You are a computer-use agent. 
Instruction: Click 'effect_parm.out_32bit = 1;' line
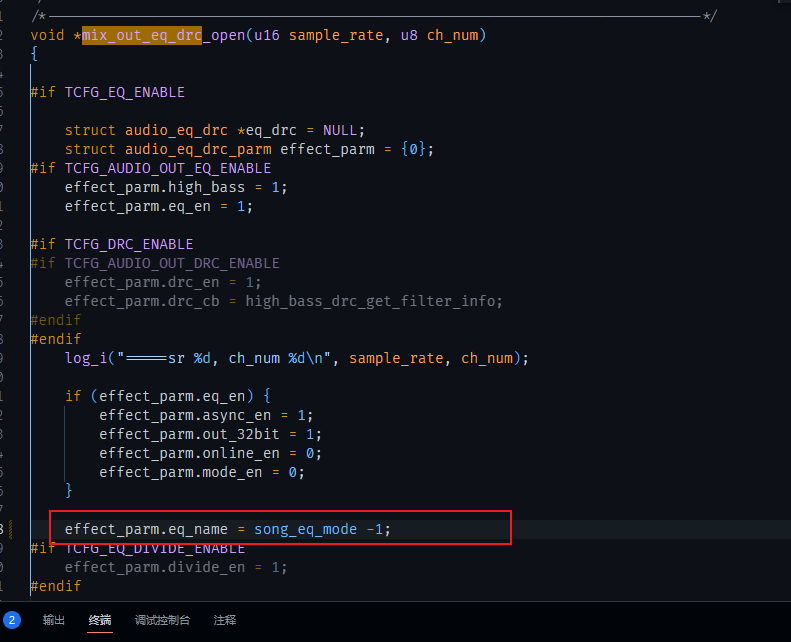click(210, 434)
